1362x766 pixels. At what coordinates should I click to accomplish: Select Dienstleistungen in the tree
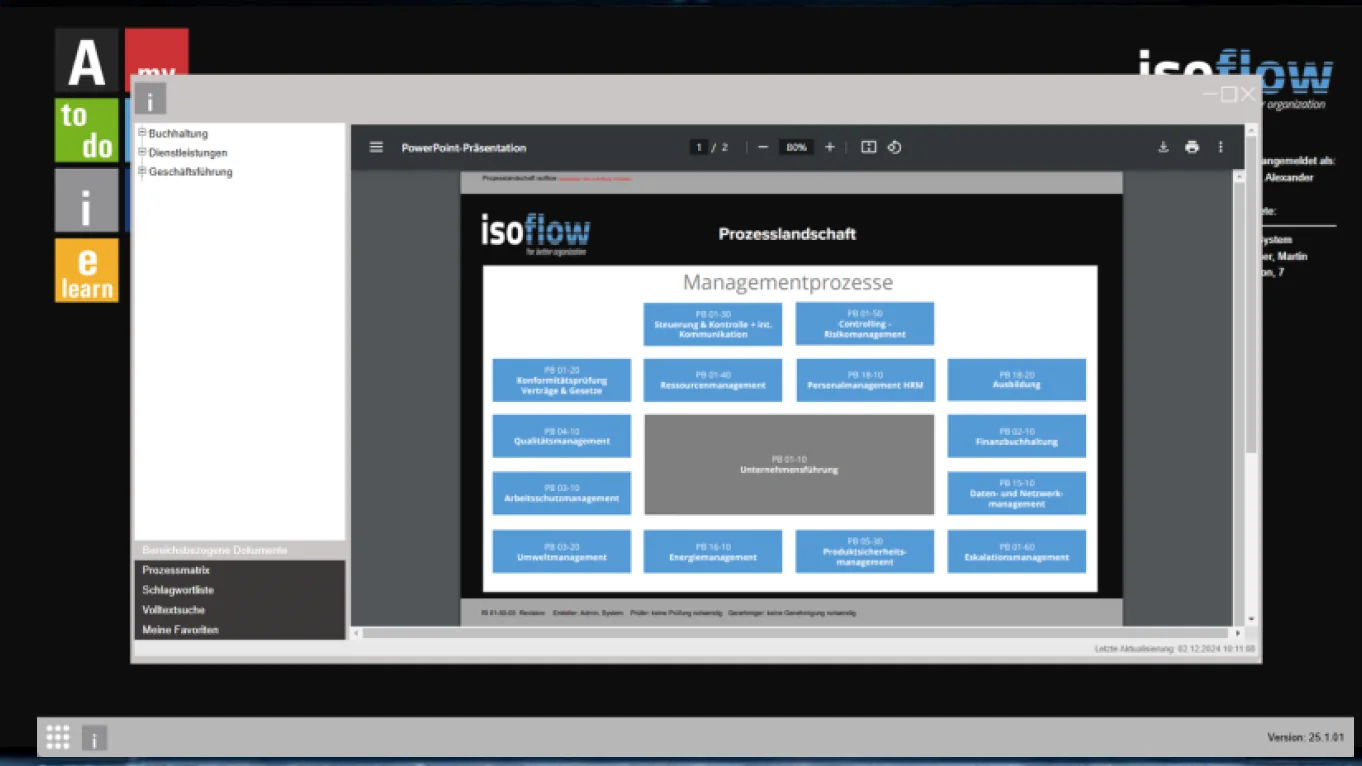coord(188,153)
